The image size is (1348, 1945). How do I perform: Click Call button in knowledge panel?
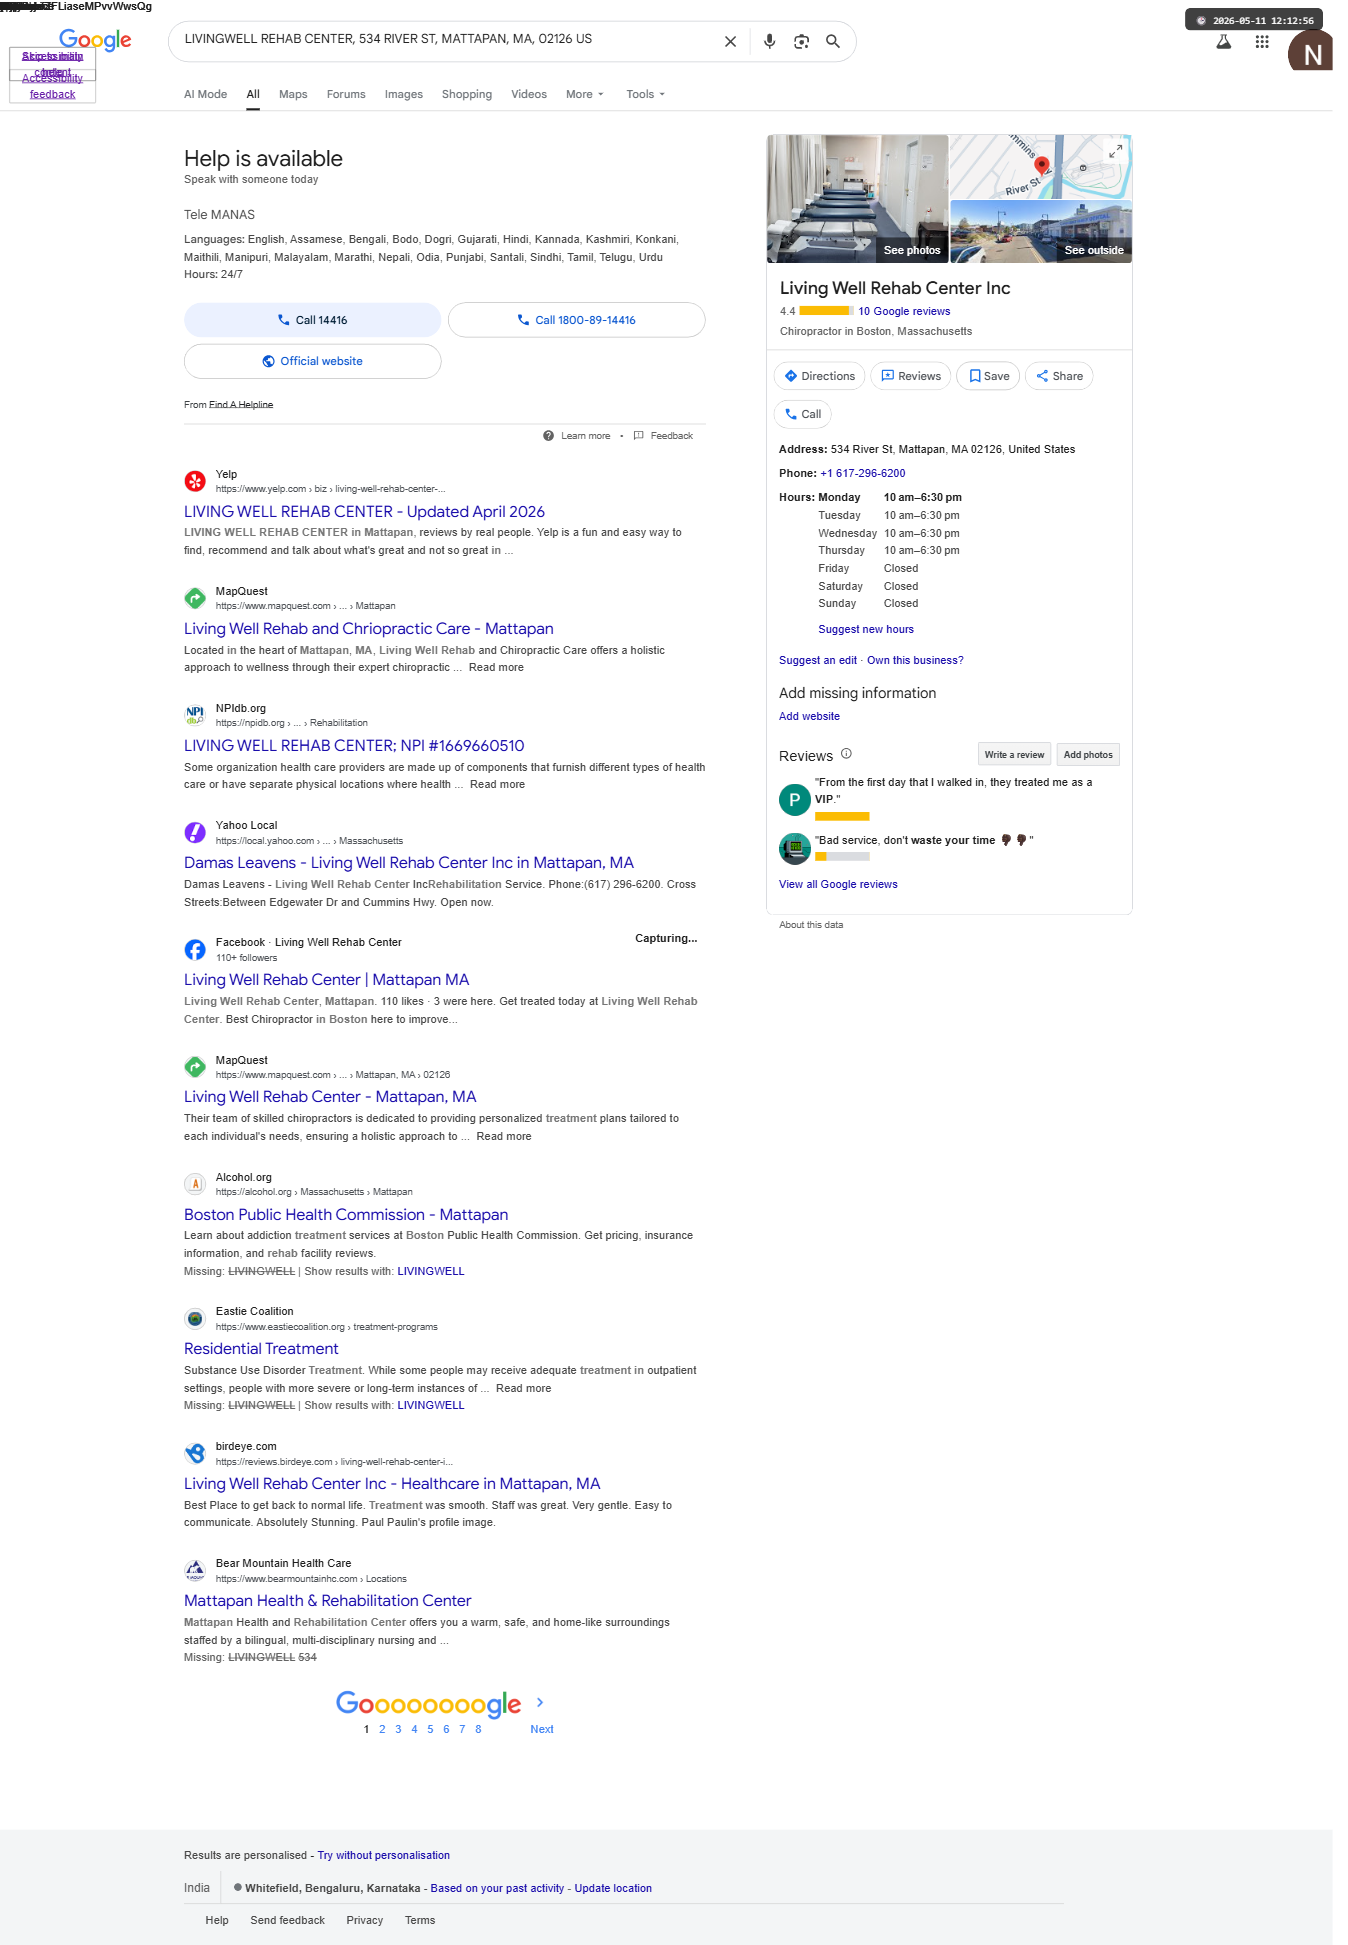803,414
